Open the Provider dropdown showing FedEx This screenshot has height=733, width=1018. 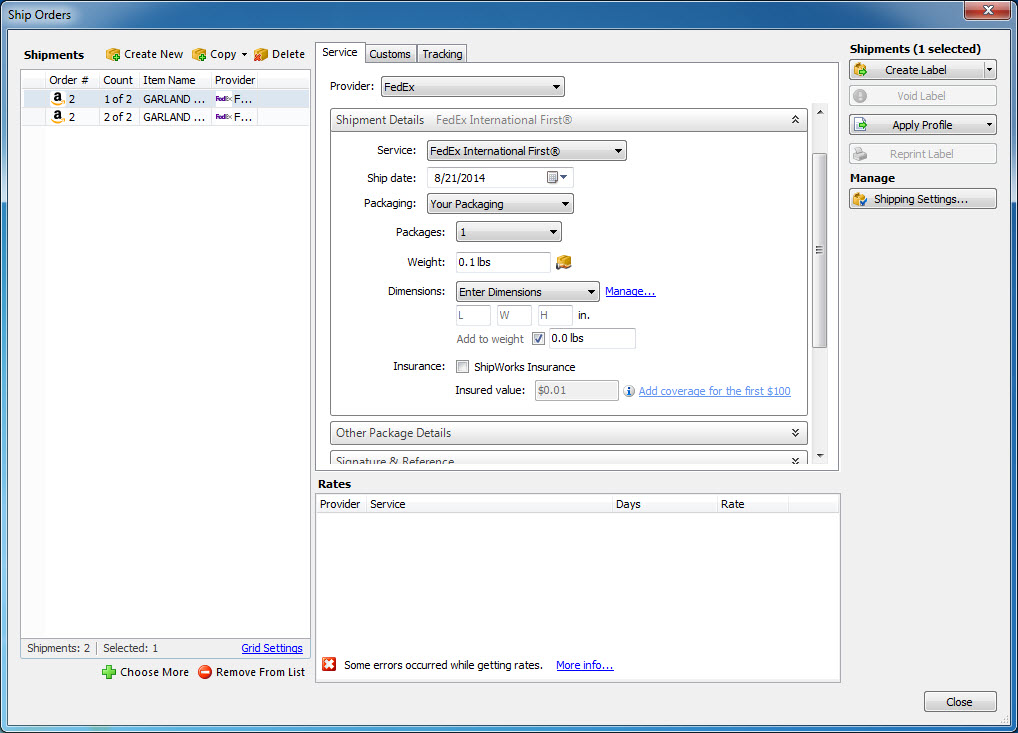(x=472, y=87)
